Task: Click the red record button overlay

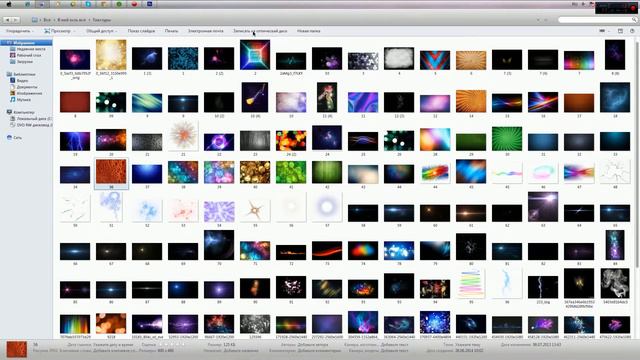Action: coord(633,8)
